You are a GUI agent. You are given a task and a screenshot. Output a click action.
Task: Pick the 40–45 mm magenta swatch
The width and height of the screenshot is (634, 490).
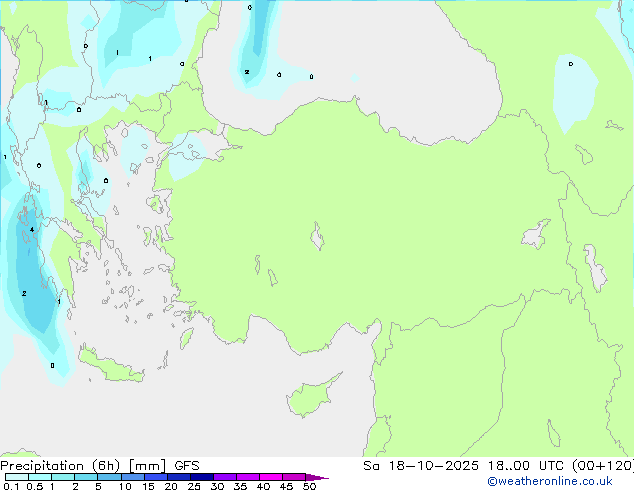(x=271, y=477)
